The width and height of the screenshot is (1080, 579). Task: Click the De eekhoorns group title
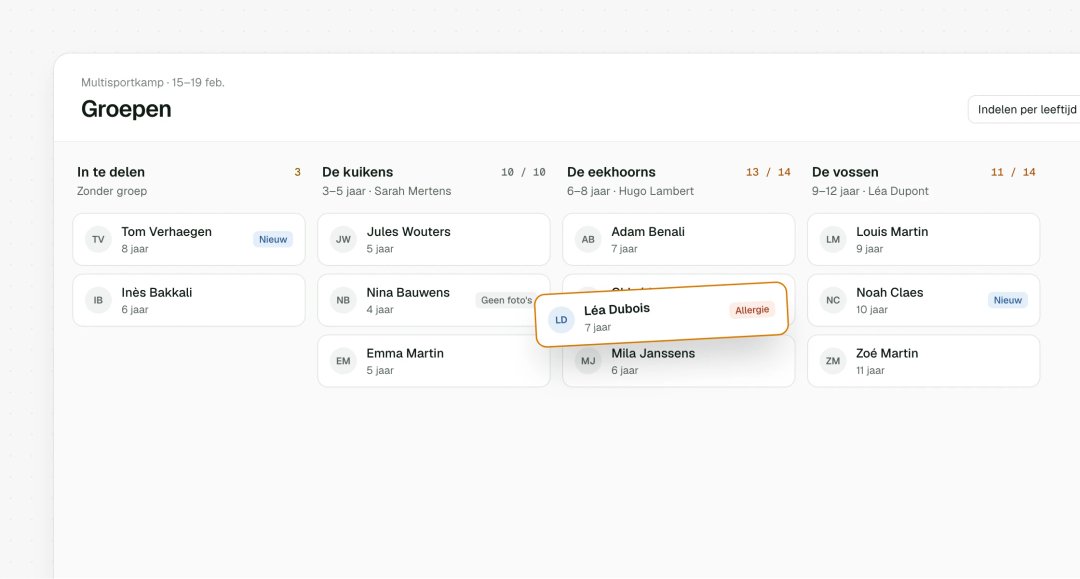[x=611, y=172]
